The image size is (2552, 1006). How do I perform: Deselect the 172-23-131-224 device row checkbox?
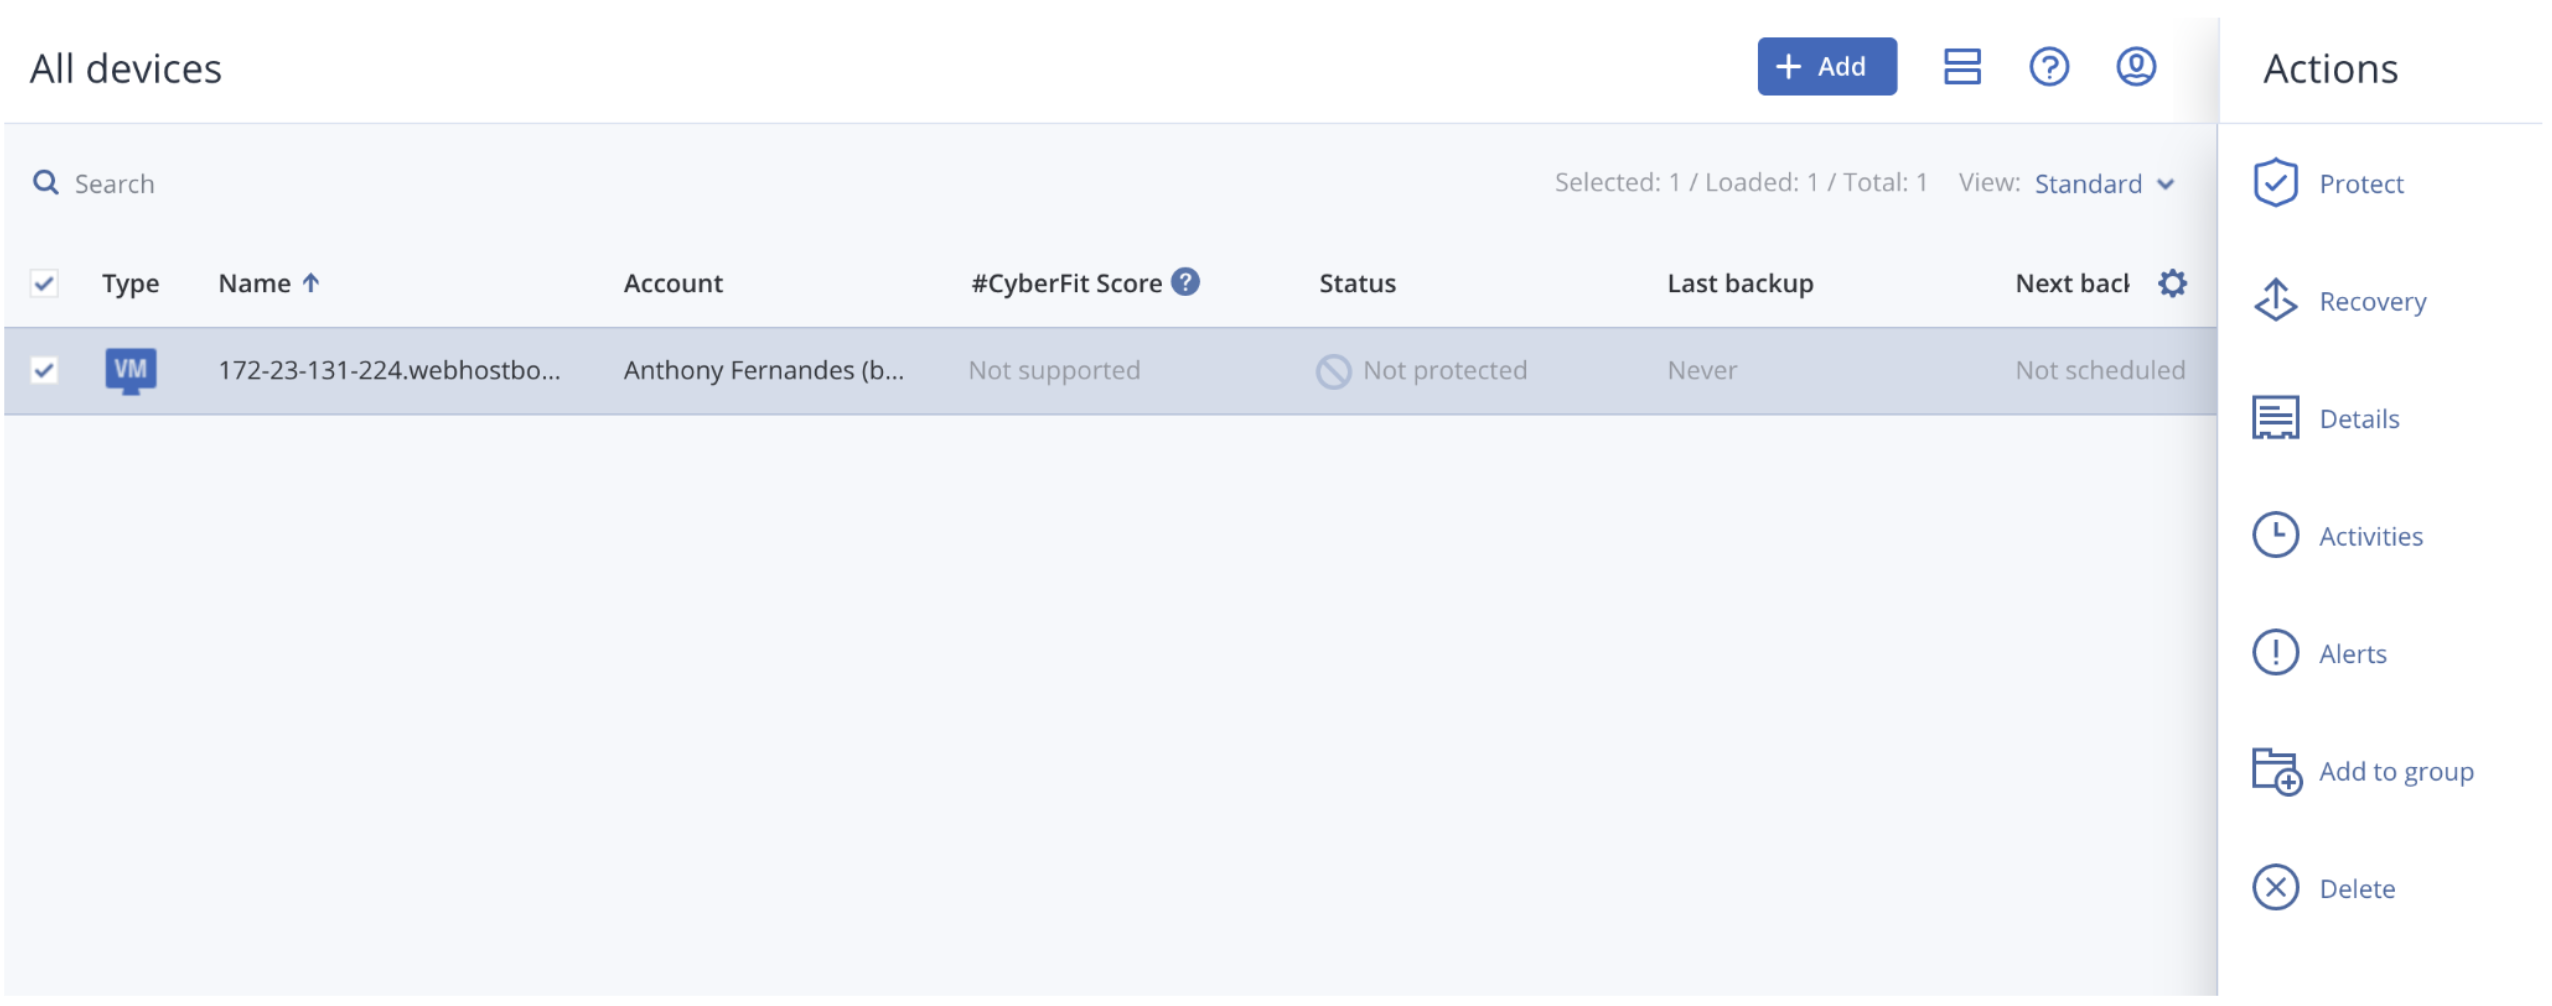click(x=44, y=370)
